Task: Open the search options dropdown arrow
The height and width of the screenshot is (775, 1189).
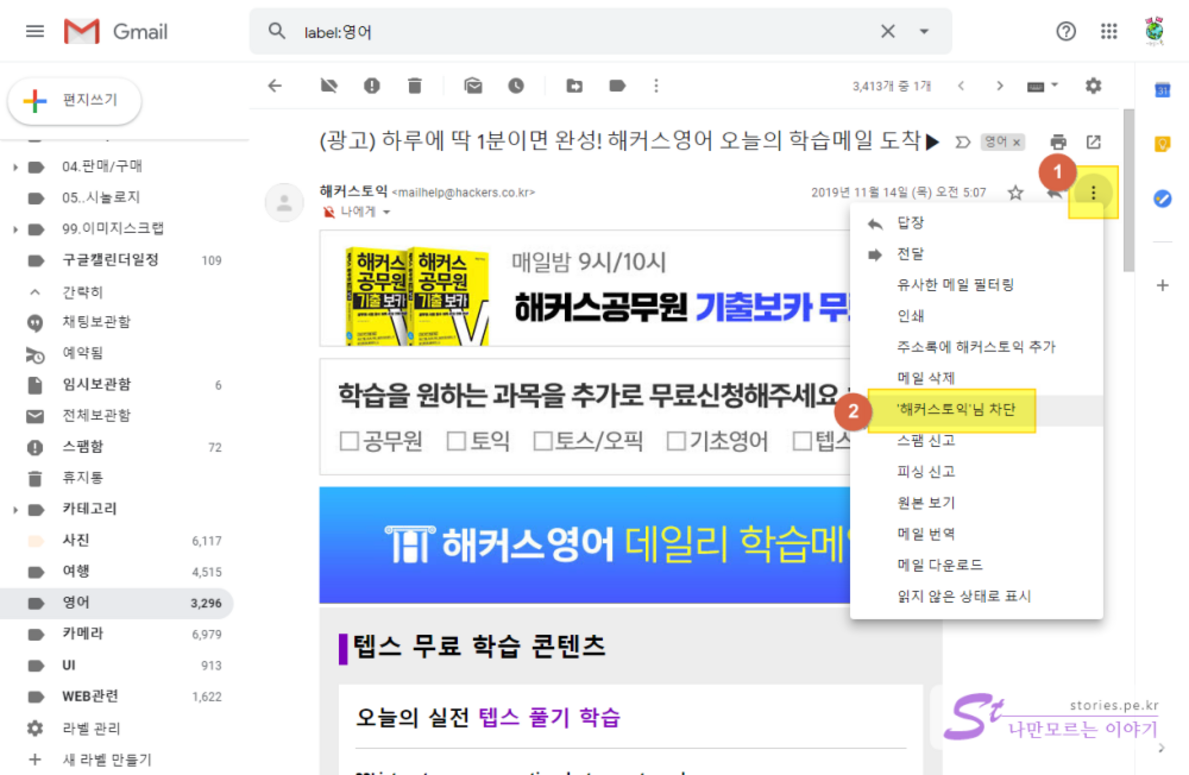Action: point(924,31)
